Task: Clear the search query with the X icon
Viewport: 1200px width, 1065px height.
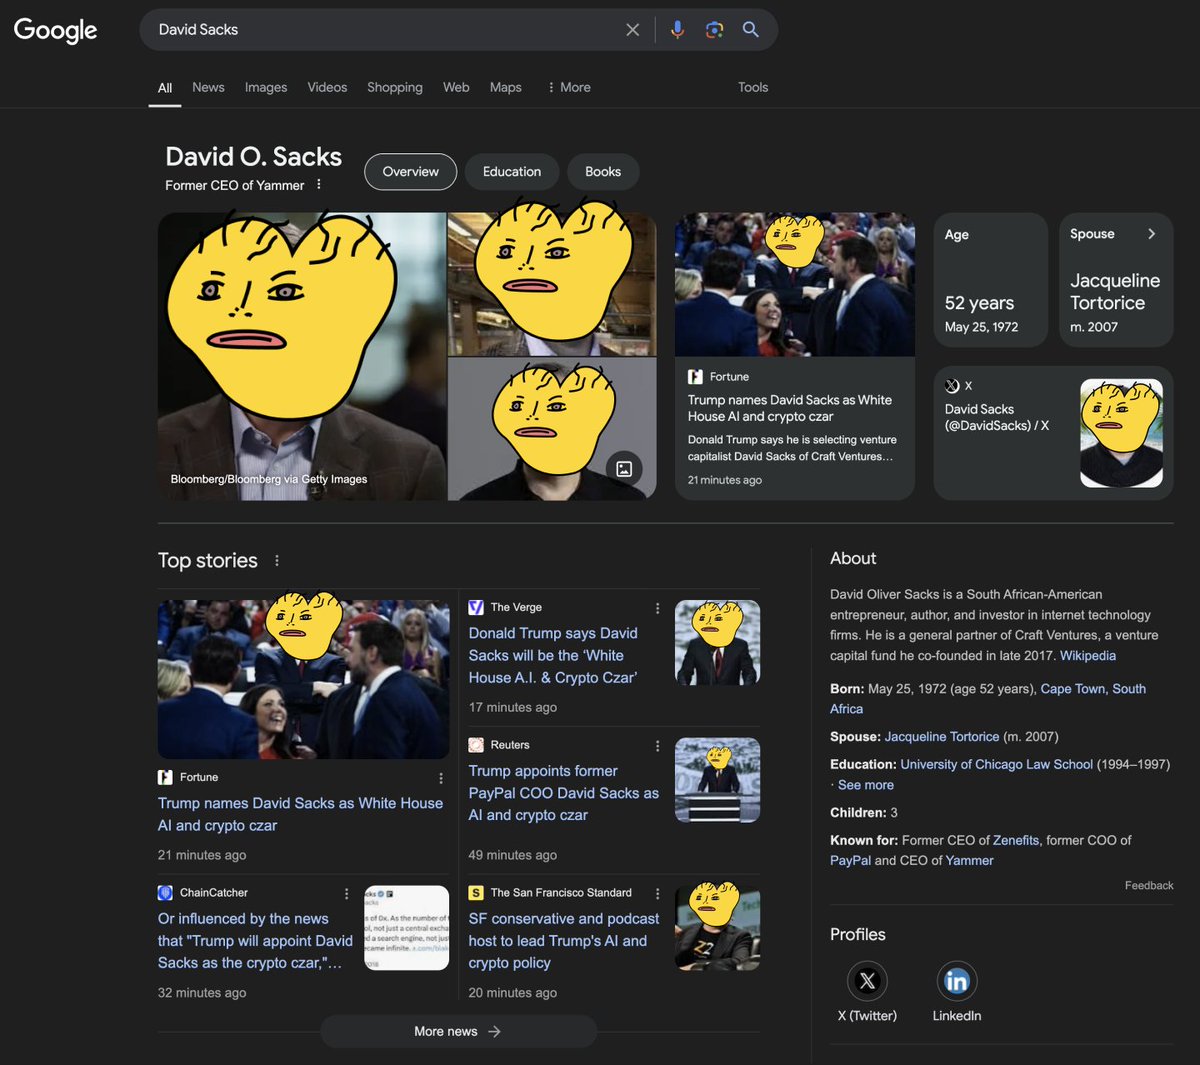Action: tap(632, 29)
